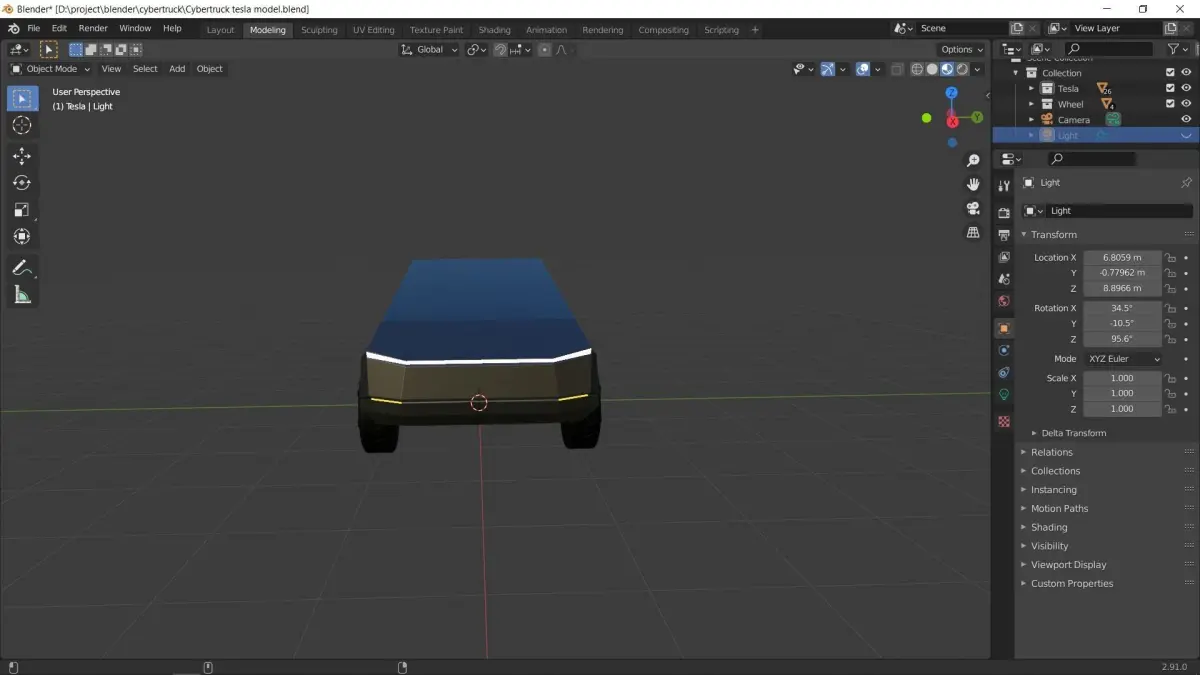Screen dimensions: 1200x675
Task: Open the viewport shading options dropdown
Action: coord(978,69)
